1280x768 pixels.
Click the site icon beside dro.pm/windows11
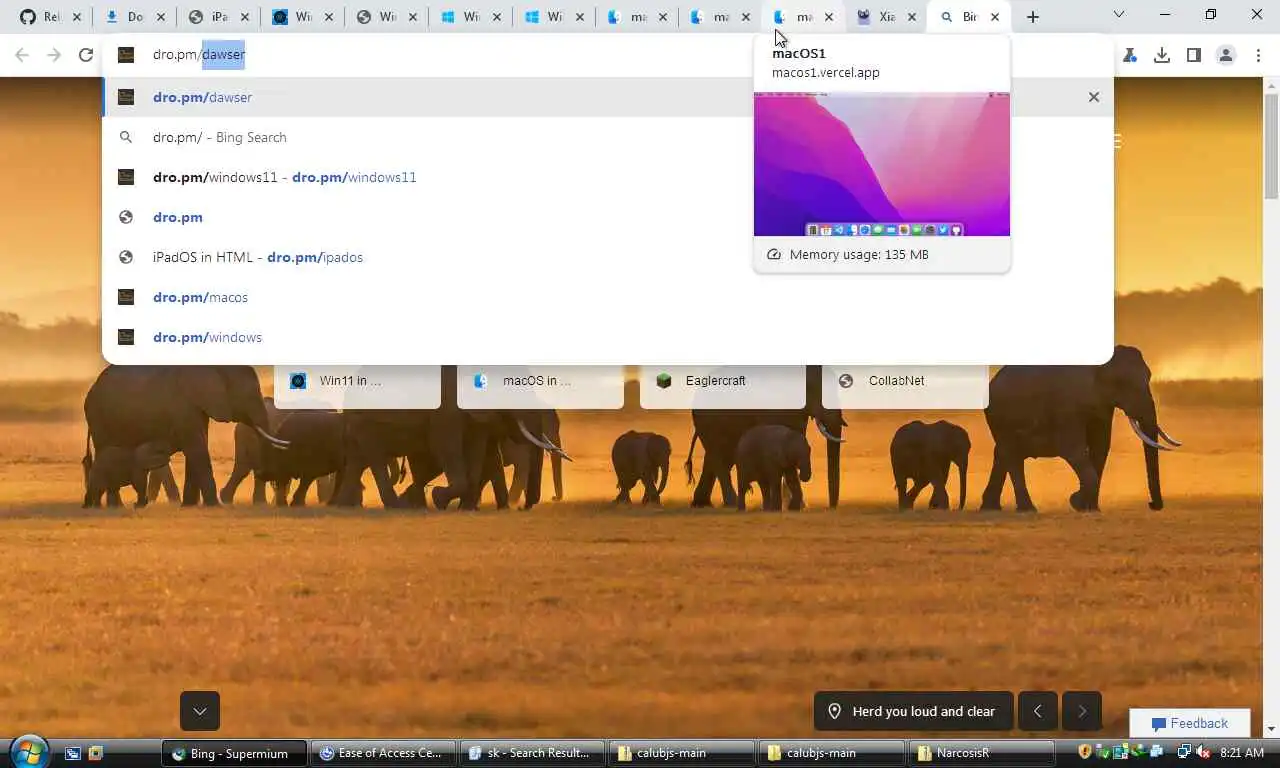point(126,177)
